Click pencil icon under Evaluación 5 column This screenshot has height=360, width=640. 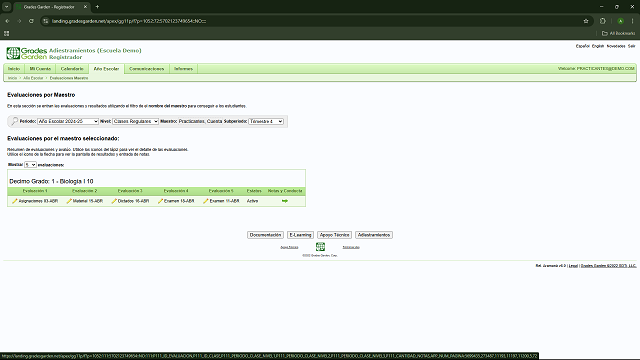click(206, 201)
